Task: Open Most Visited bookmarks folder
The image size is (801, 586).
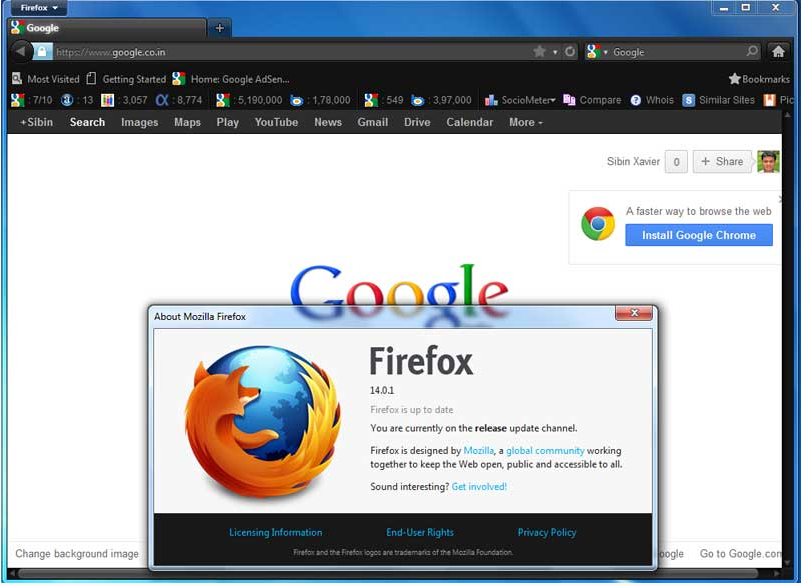Action: pyautogui.click(x=45, y=79)
